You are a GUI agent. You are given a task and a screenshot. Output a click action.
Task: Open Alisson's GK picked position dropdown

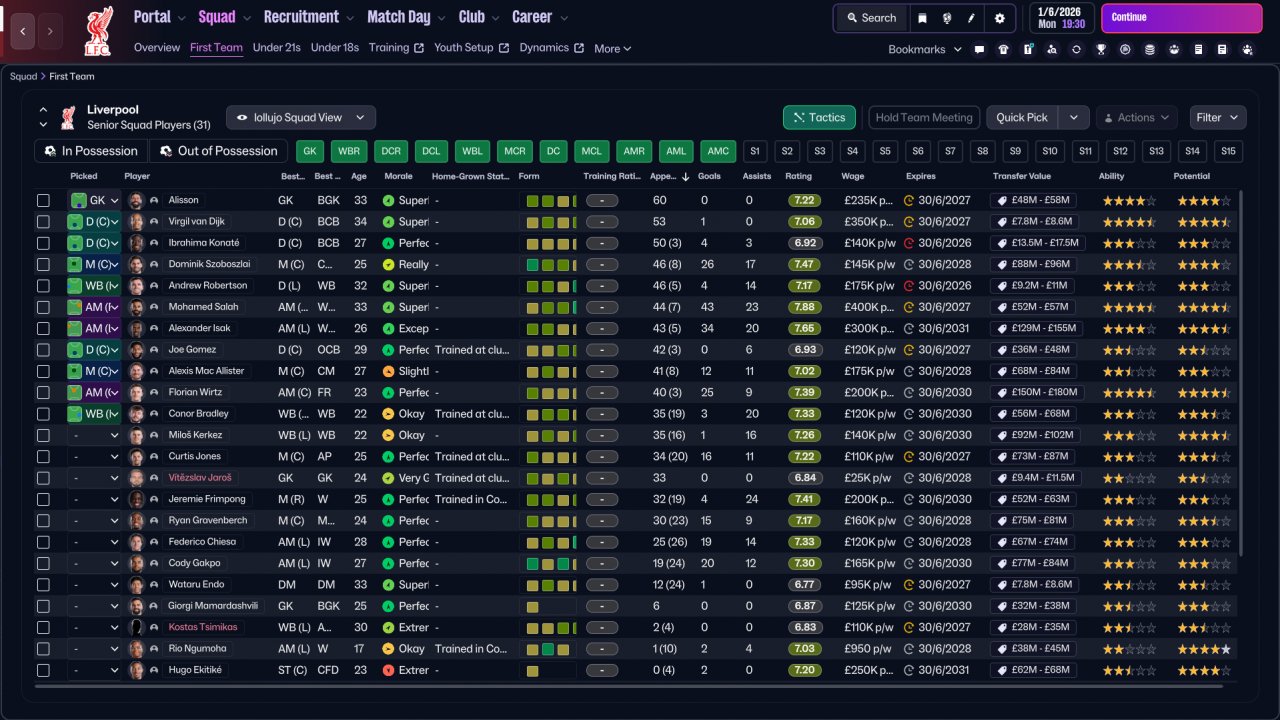click(x=94, y=200)
